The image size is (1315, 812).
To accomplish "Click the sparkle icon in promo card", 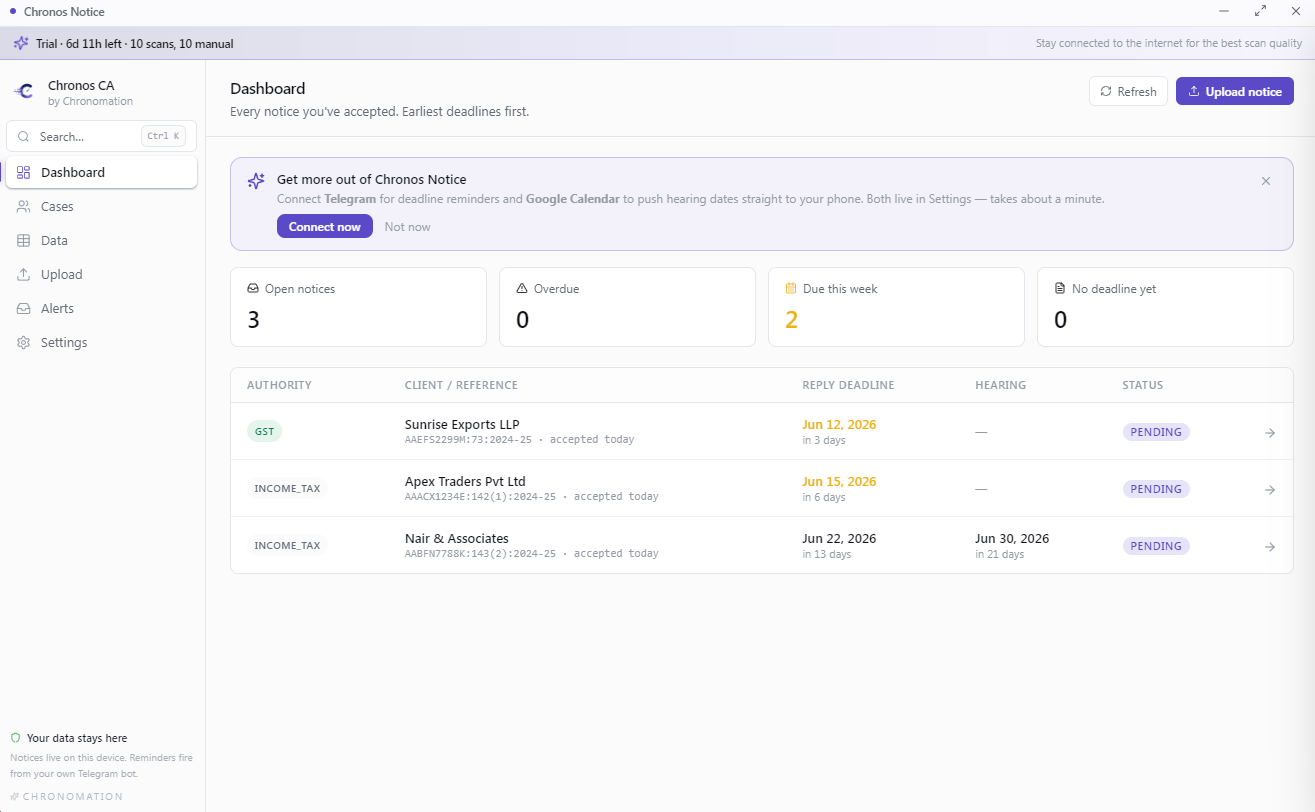I will point(256,180).
